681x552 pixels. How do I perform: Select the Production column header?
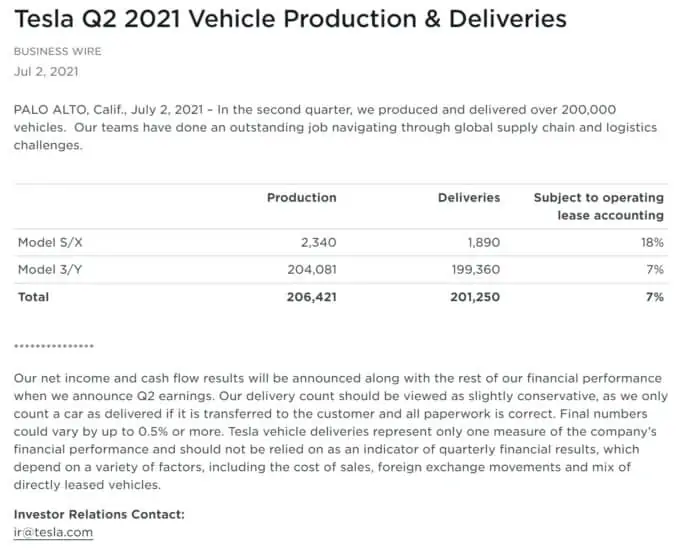pyautogui.click(x=301, y=198)
